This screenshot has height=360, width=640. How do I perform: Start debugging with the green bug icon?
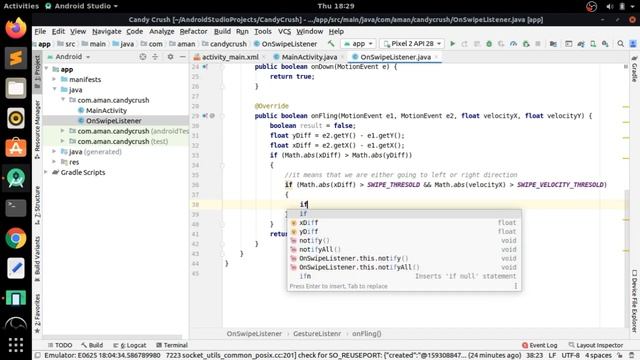(x=489, y=43)
